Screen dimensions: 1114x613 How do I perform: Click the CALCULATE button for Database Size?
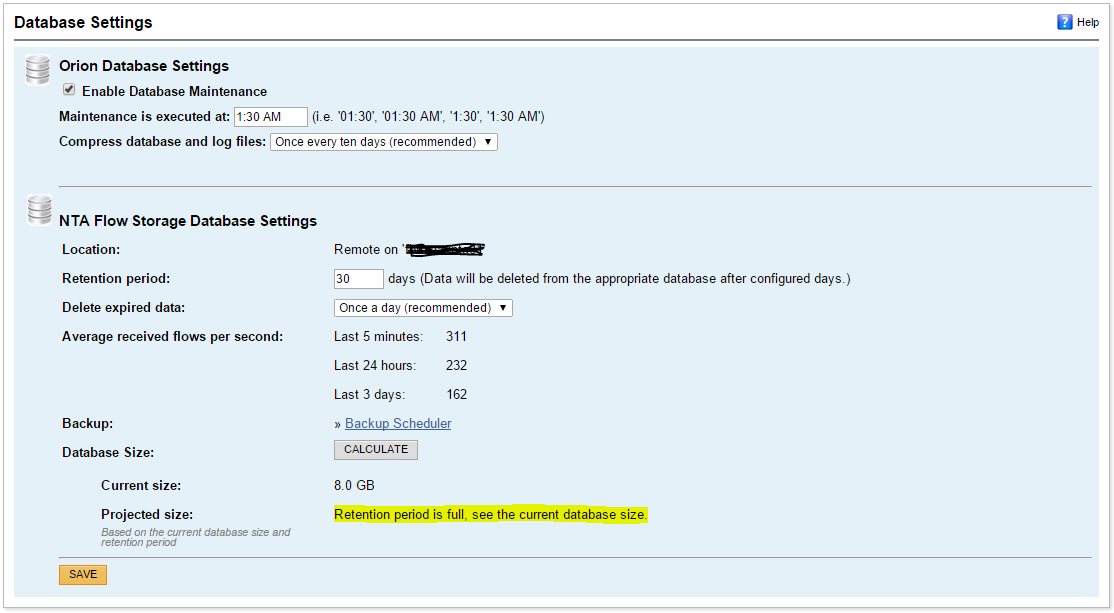[375, 449]
